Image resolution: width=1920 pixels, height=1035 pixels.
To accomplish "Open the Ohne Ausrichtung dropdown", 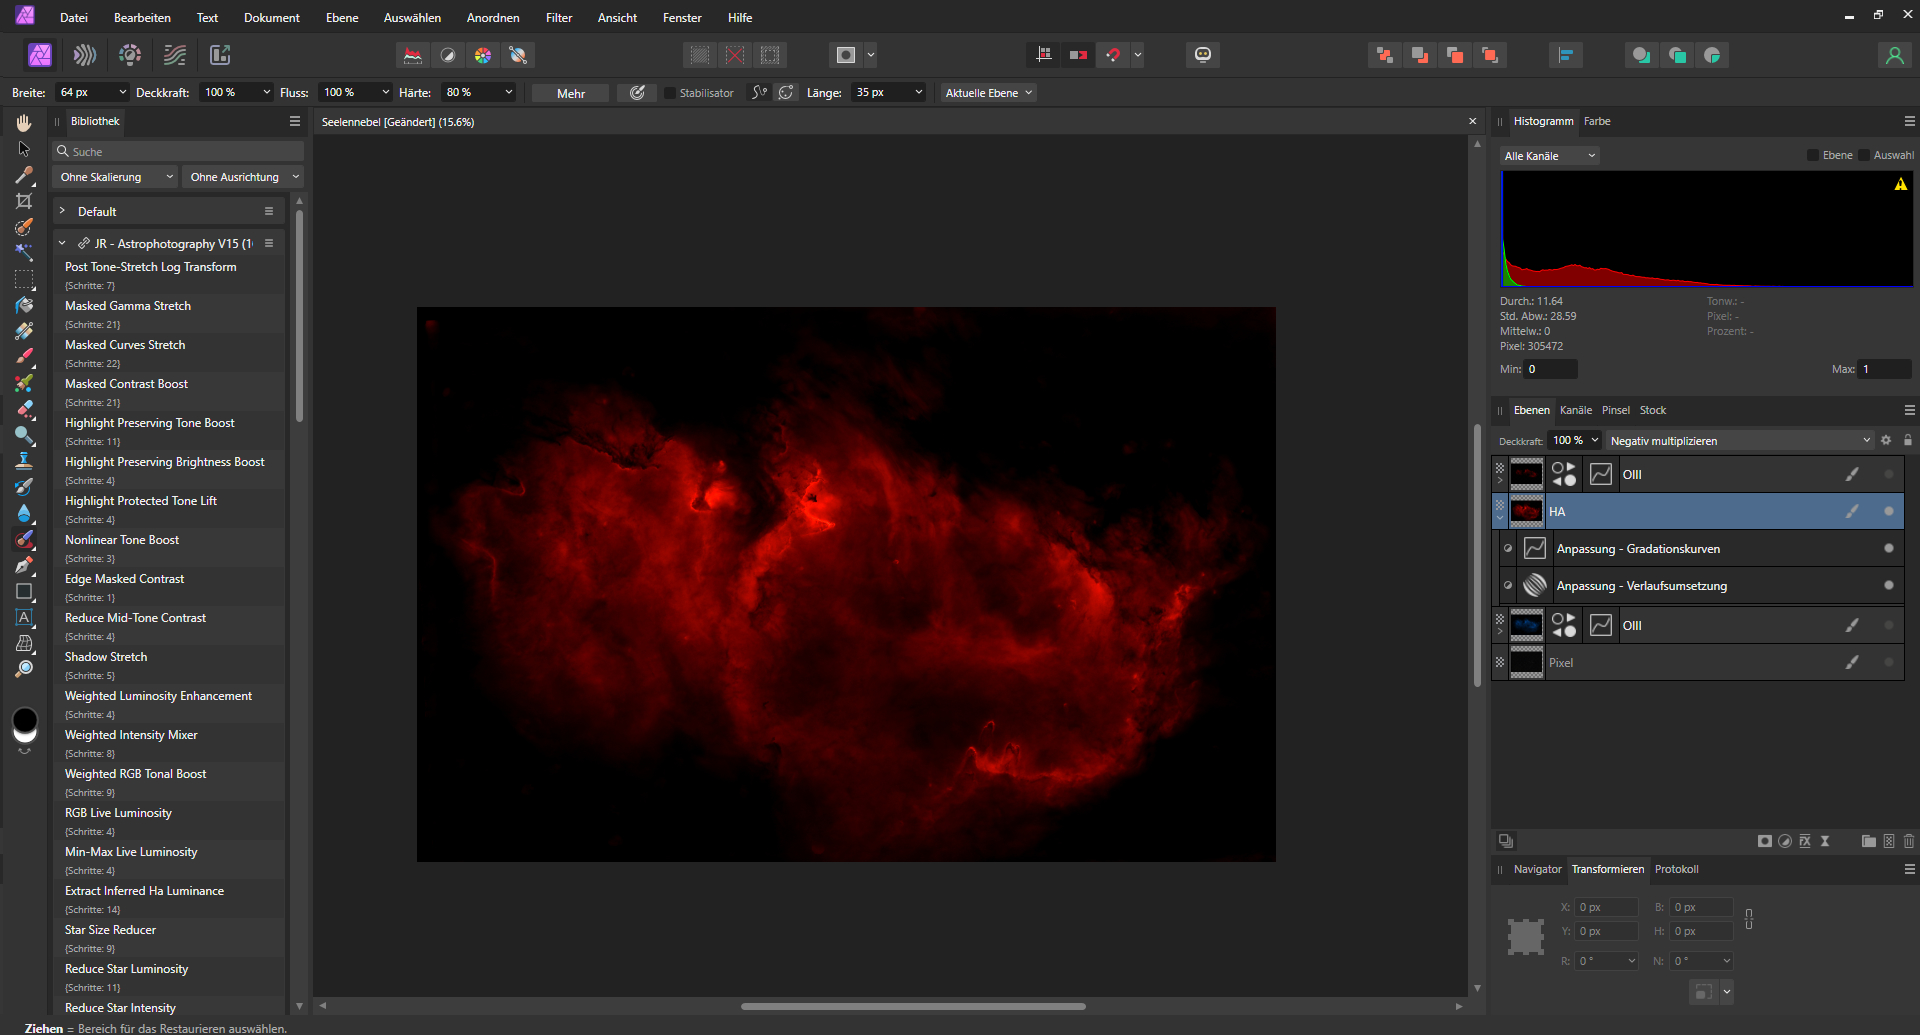I will click(244, 177).
